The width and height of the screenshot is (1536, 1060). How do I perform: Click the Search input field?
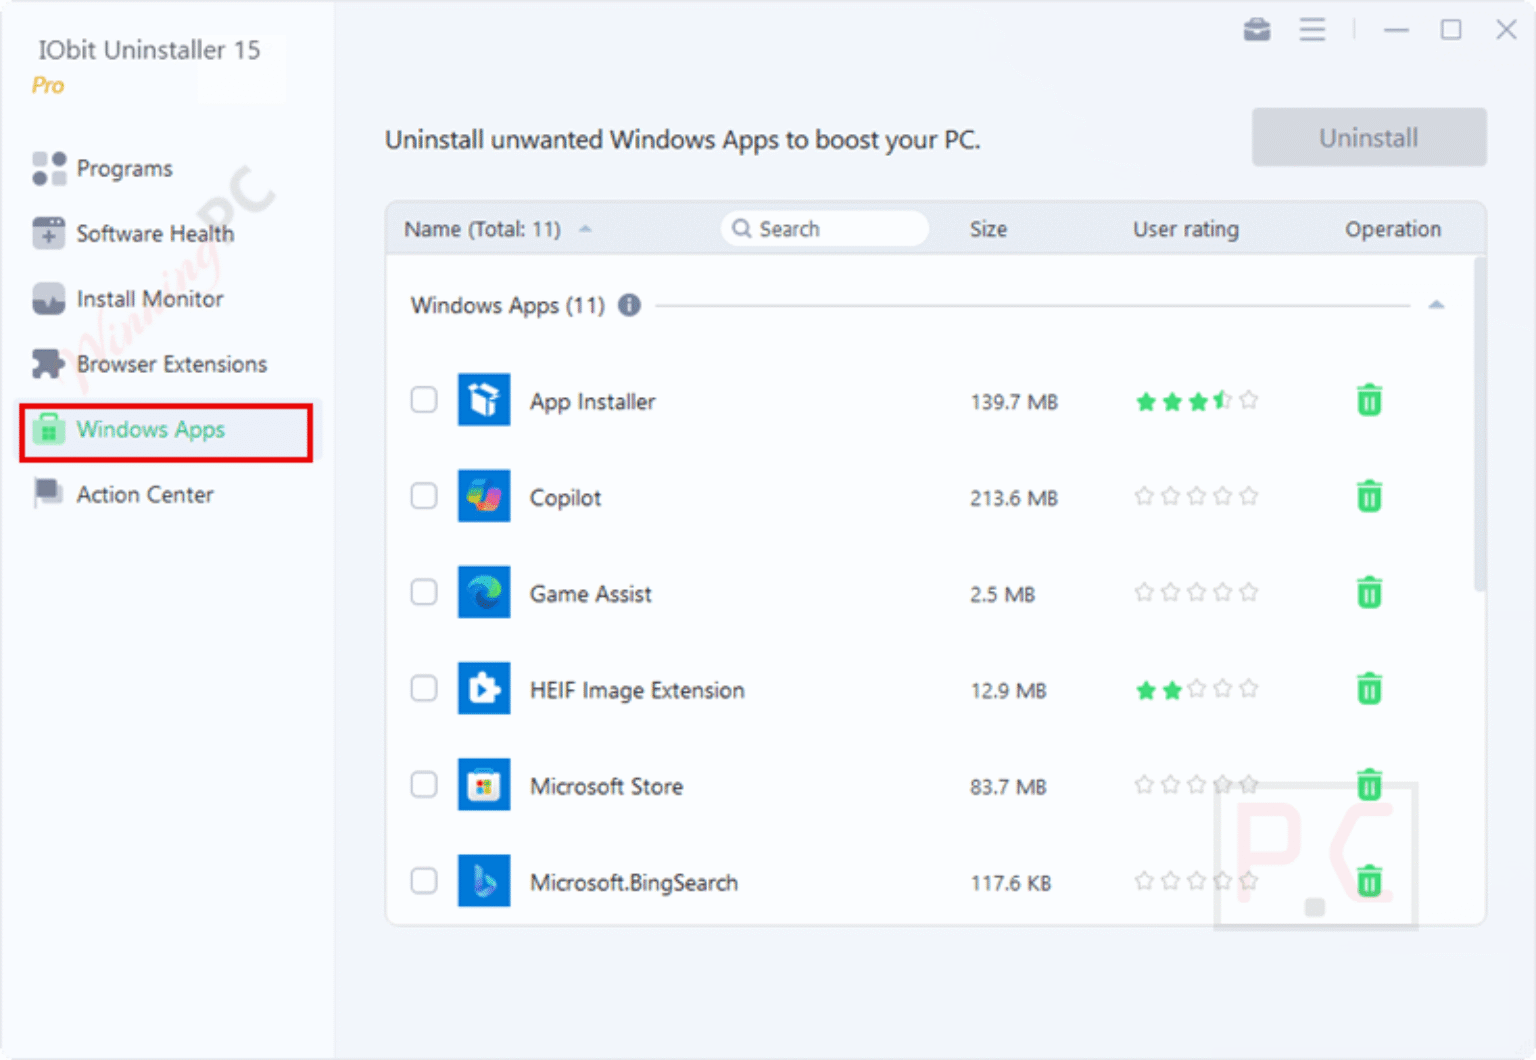click(824, 229)
